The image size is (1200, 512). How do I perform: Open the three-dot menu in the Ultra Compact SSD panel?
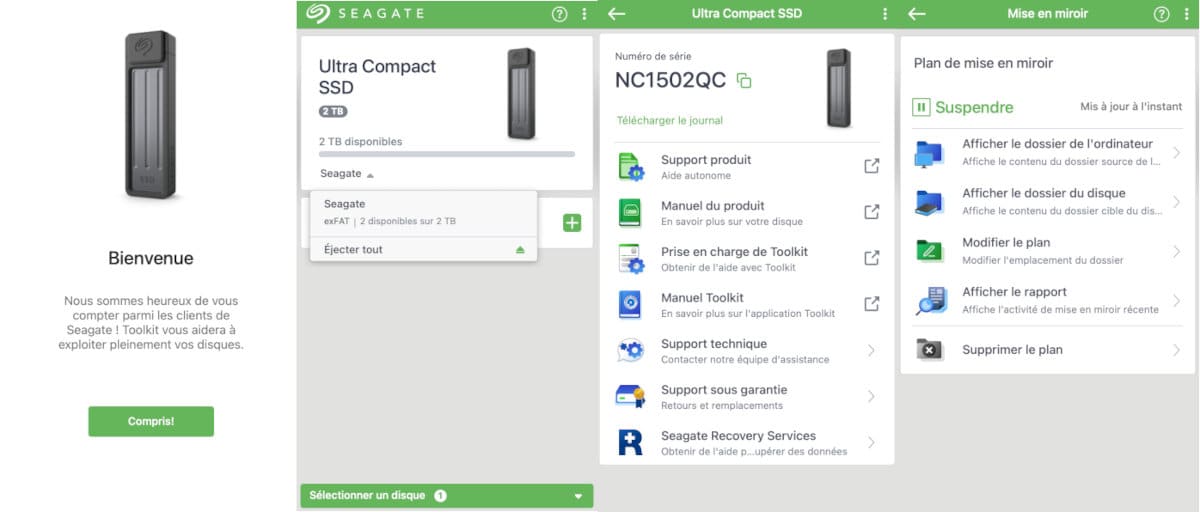pos(885,14)
